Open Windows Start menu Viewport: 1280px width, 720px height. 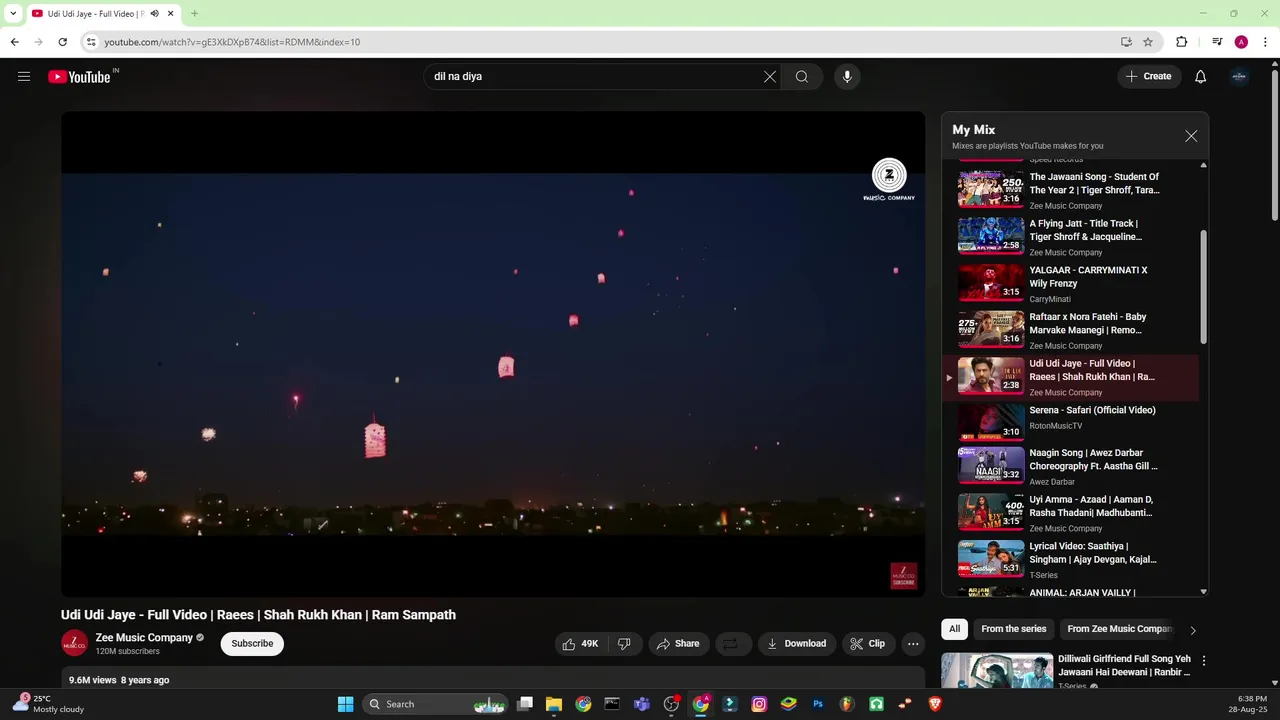click(345, 704)
